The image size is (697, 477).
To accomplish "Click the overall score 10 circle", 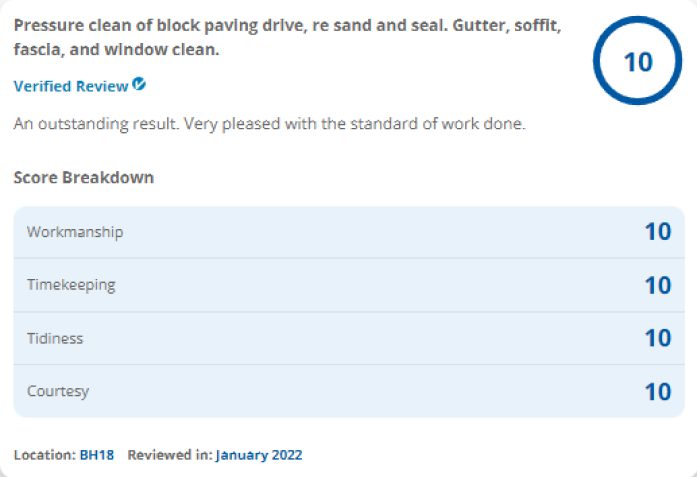I will (x=637, y=61).
